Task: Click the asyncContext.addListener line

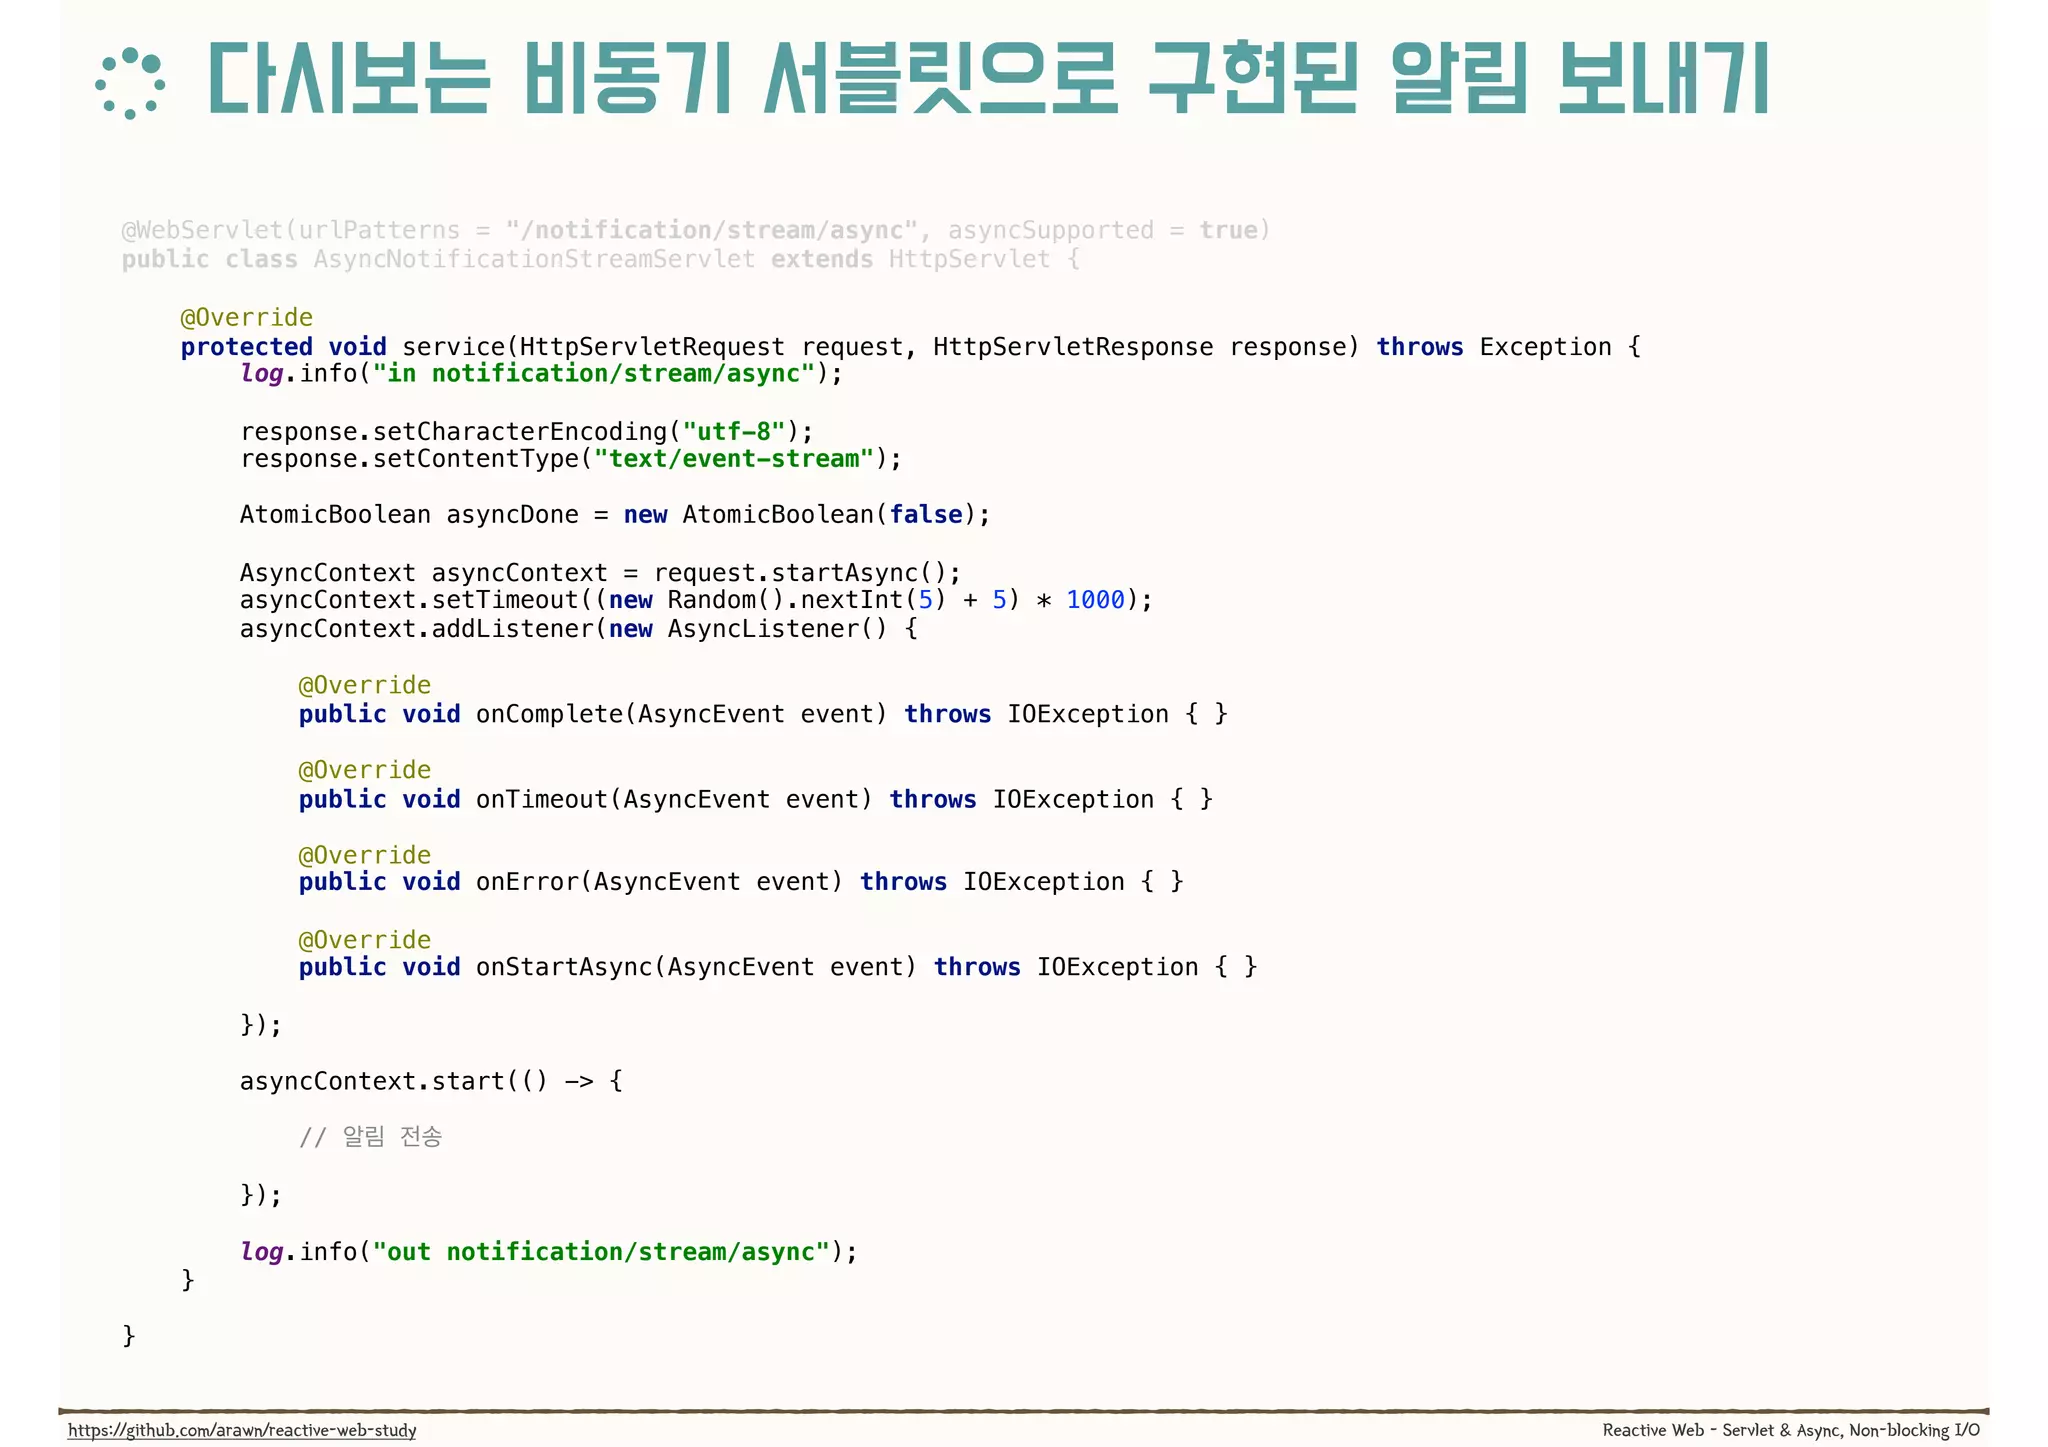Action: (x=578, y=629)
